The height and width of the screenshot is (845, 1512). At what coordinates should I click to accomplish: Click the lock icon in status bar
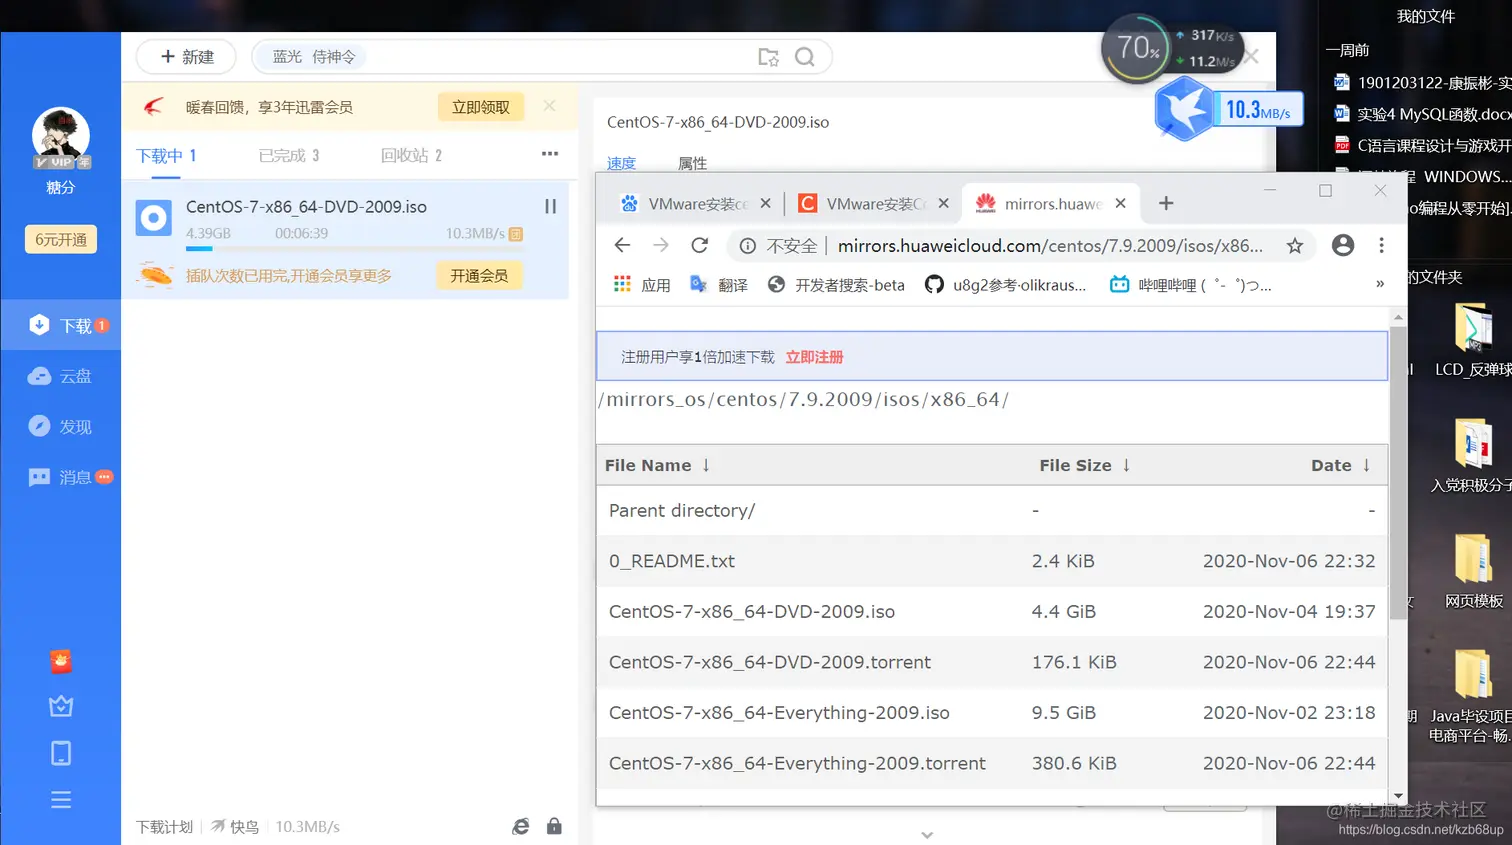[554, 826]
